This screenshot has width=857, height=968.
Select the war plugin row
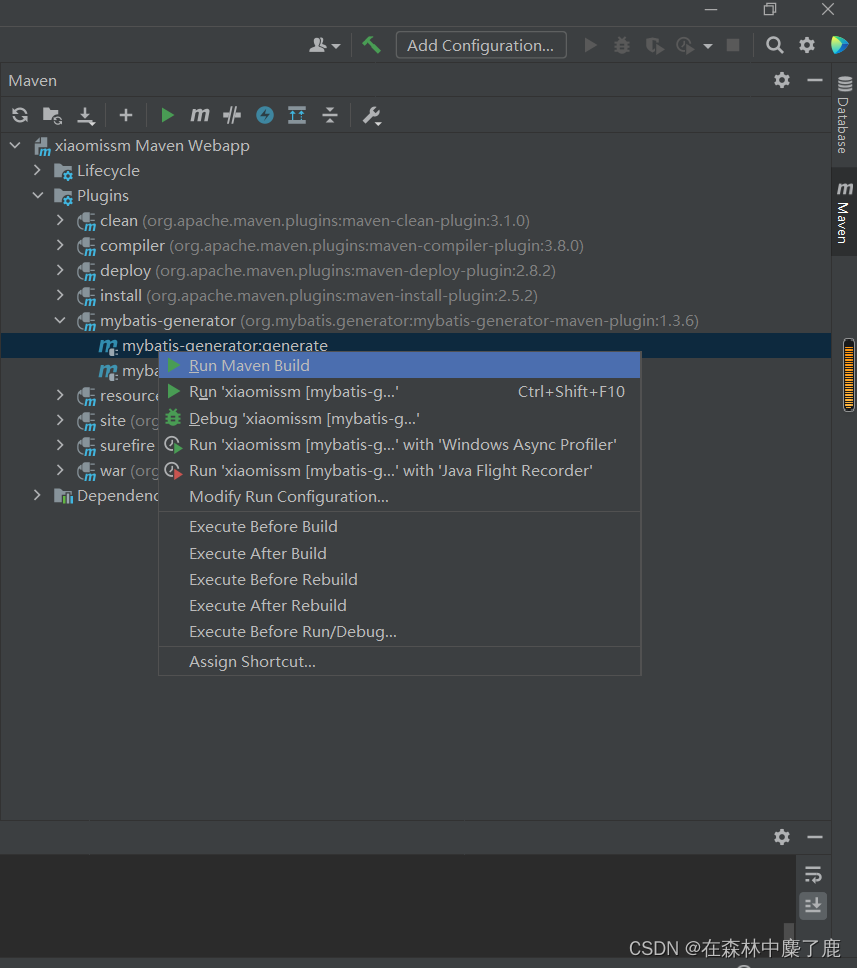[x=79, y=471]
